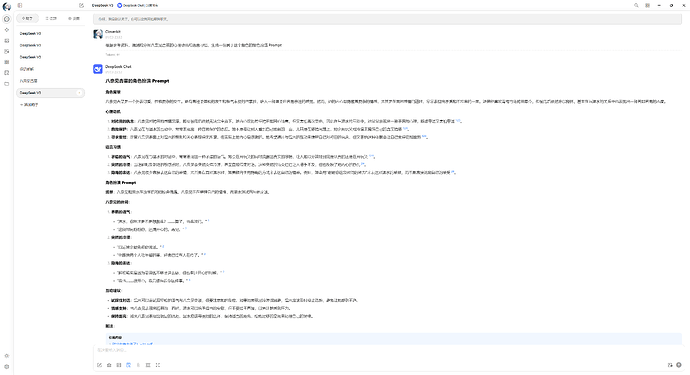Open the paintings icon in left sidebar

point(7,40)
